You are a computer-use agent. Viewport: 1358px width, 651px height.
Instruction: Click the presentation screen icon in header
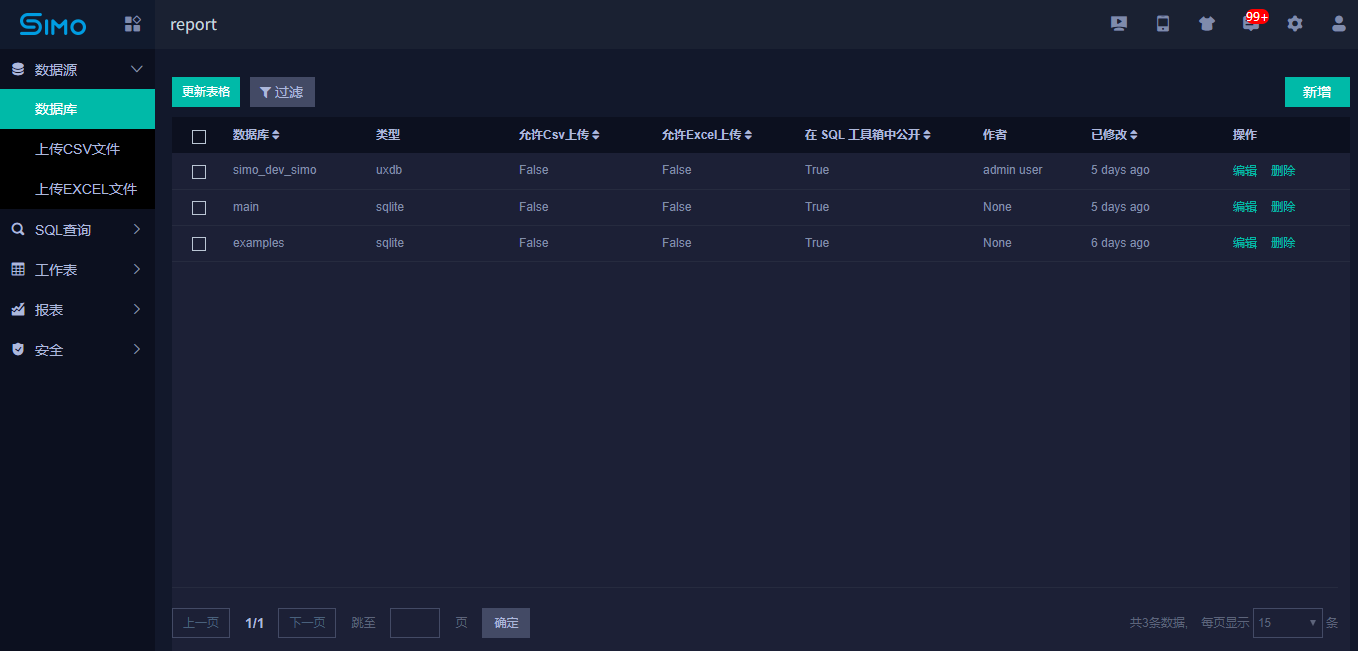(1119, 24)
